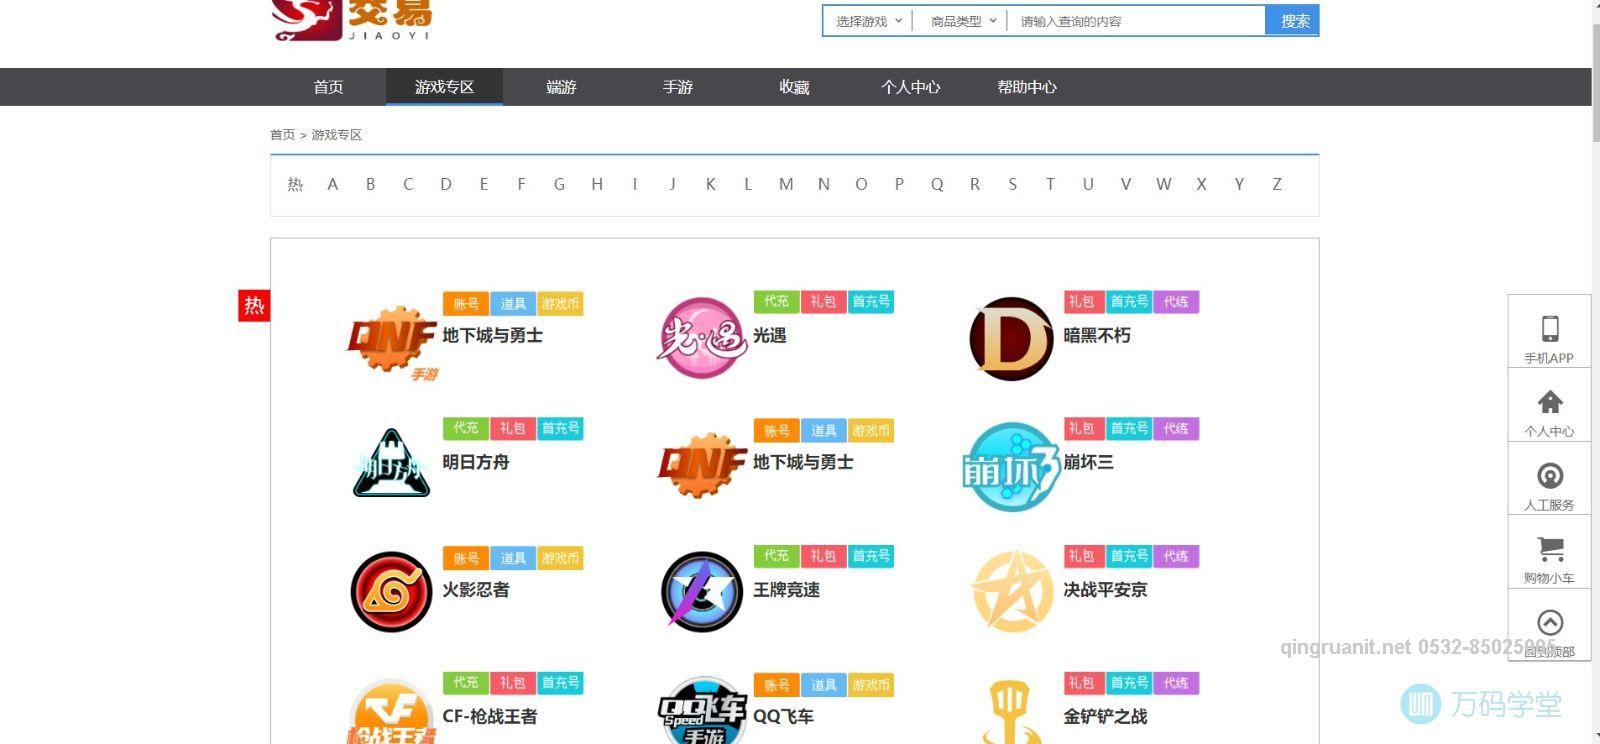Open the 商品类型 dropdown
1600x744 pixels.
pos(963,21)
